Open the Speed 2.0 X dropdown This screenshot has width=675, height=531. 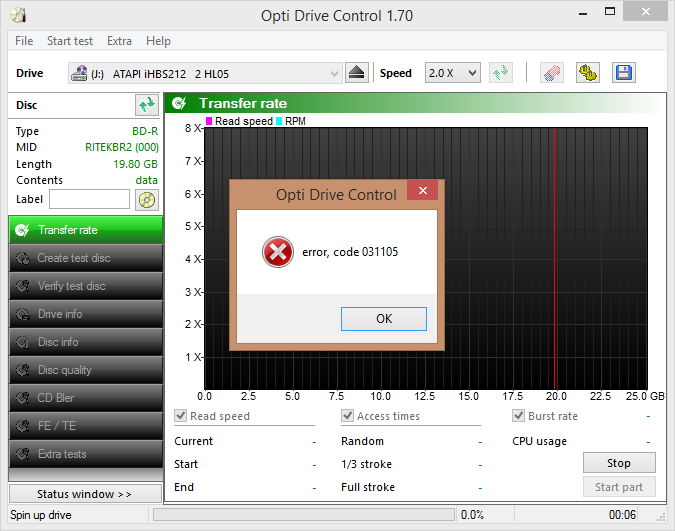(x=452, y=73)
